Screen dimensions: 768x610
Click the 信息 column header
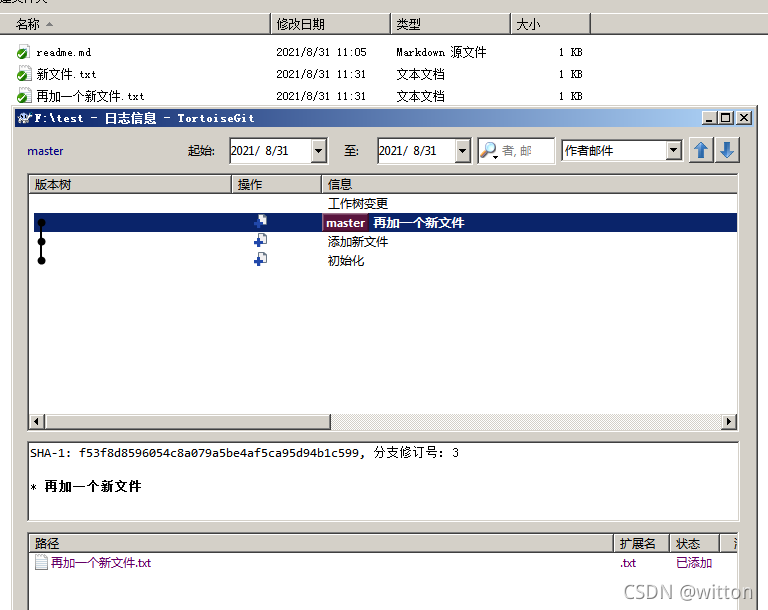click(529, 185)
